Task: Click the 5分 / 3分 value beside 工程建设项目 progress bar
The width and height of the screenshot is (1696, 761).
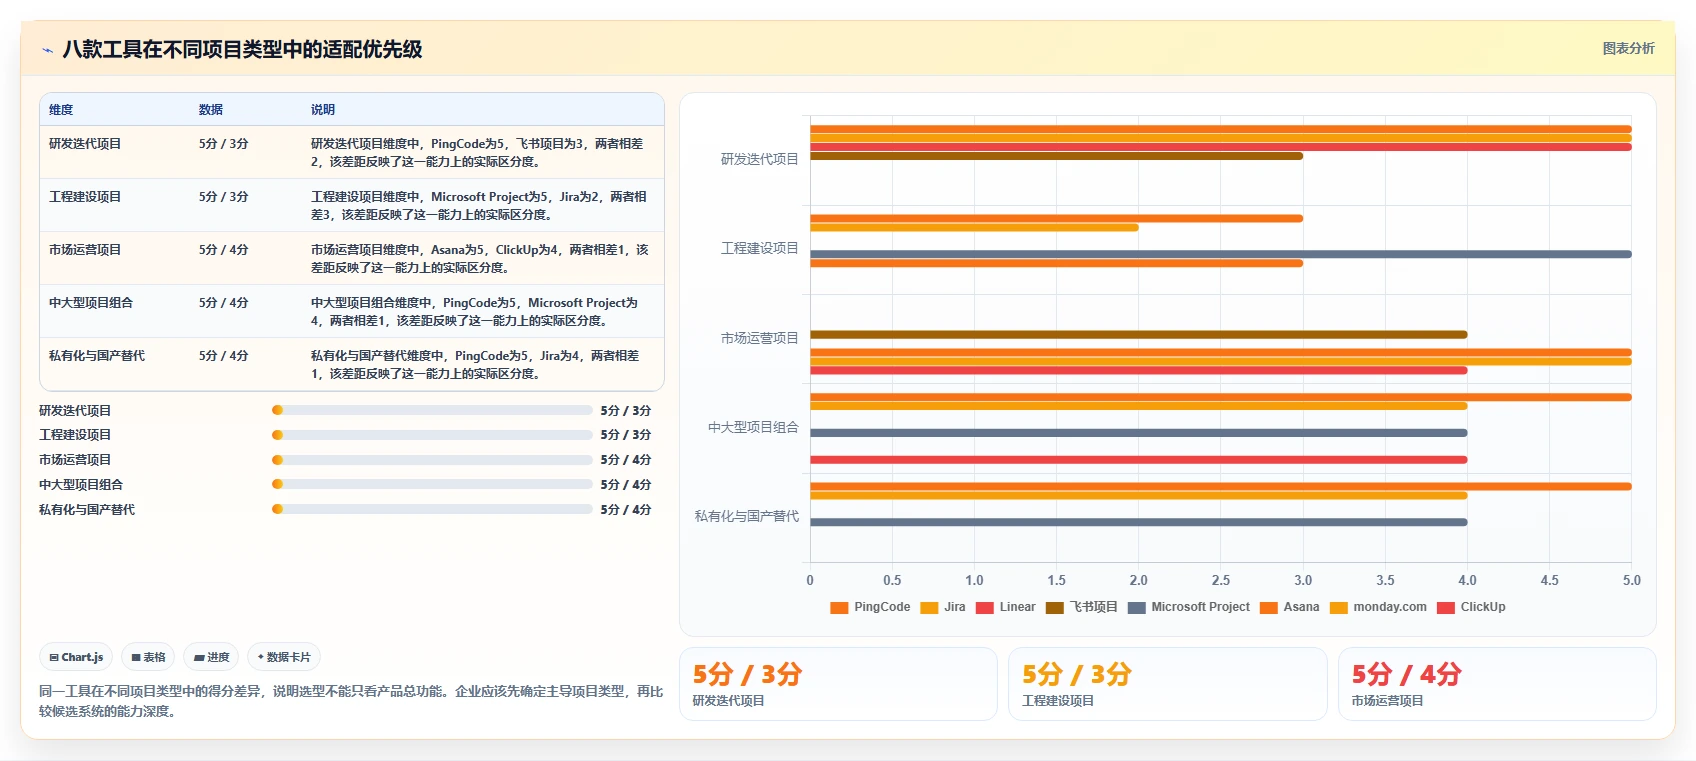Action: point(626,435)
